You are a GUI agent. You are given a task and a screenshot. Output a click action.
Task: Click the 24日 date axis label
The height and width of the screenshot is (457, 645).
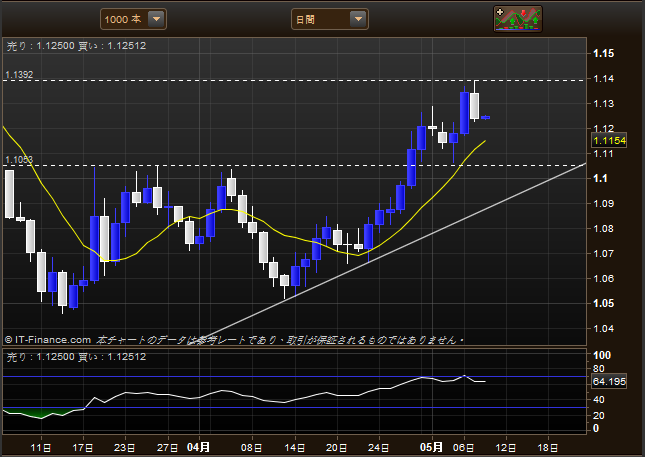point(378,448)
